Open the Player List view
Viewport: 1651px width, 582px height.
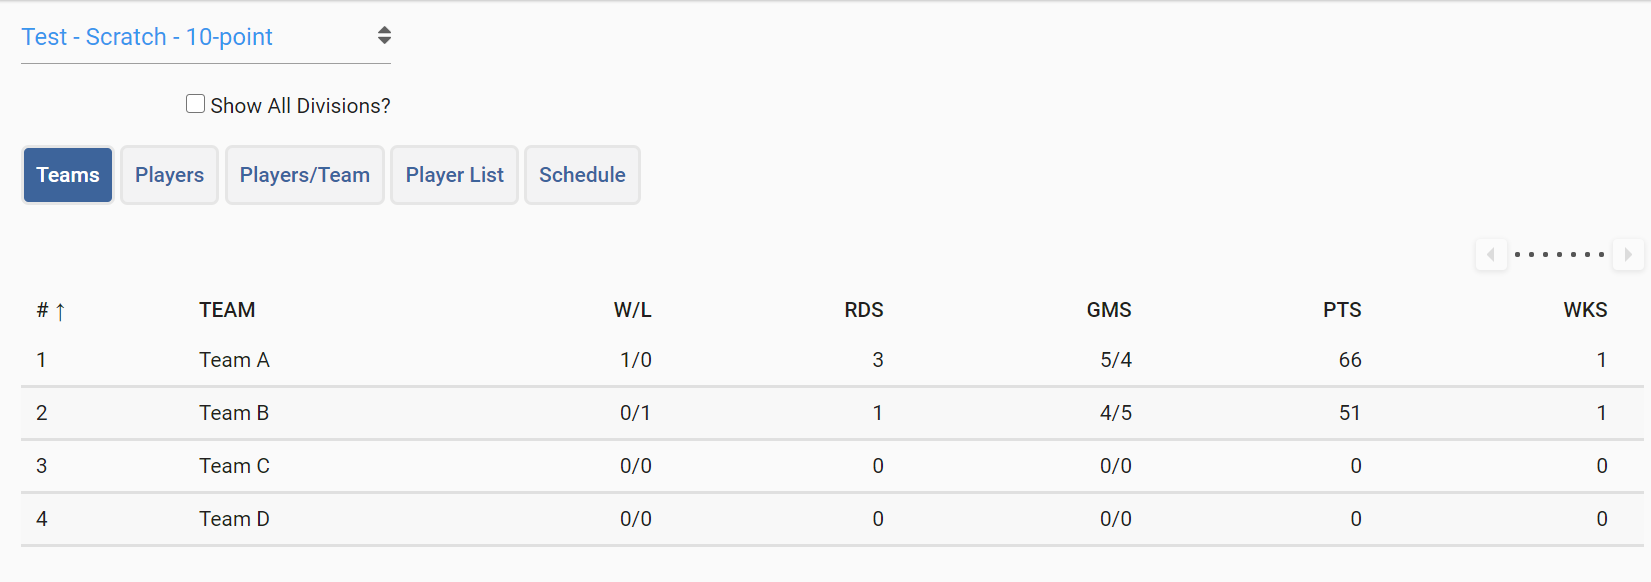[x=454, y=174]
